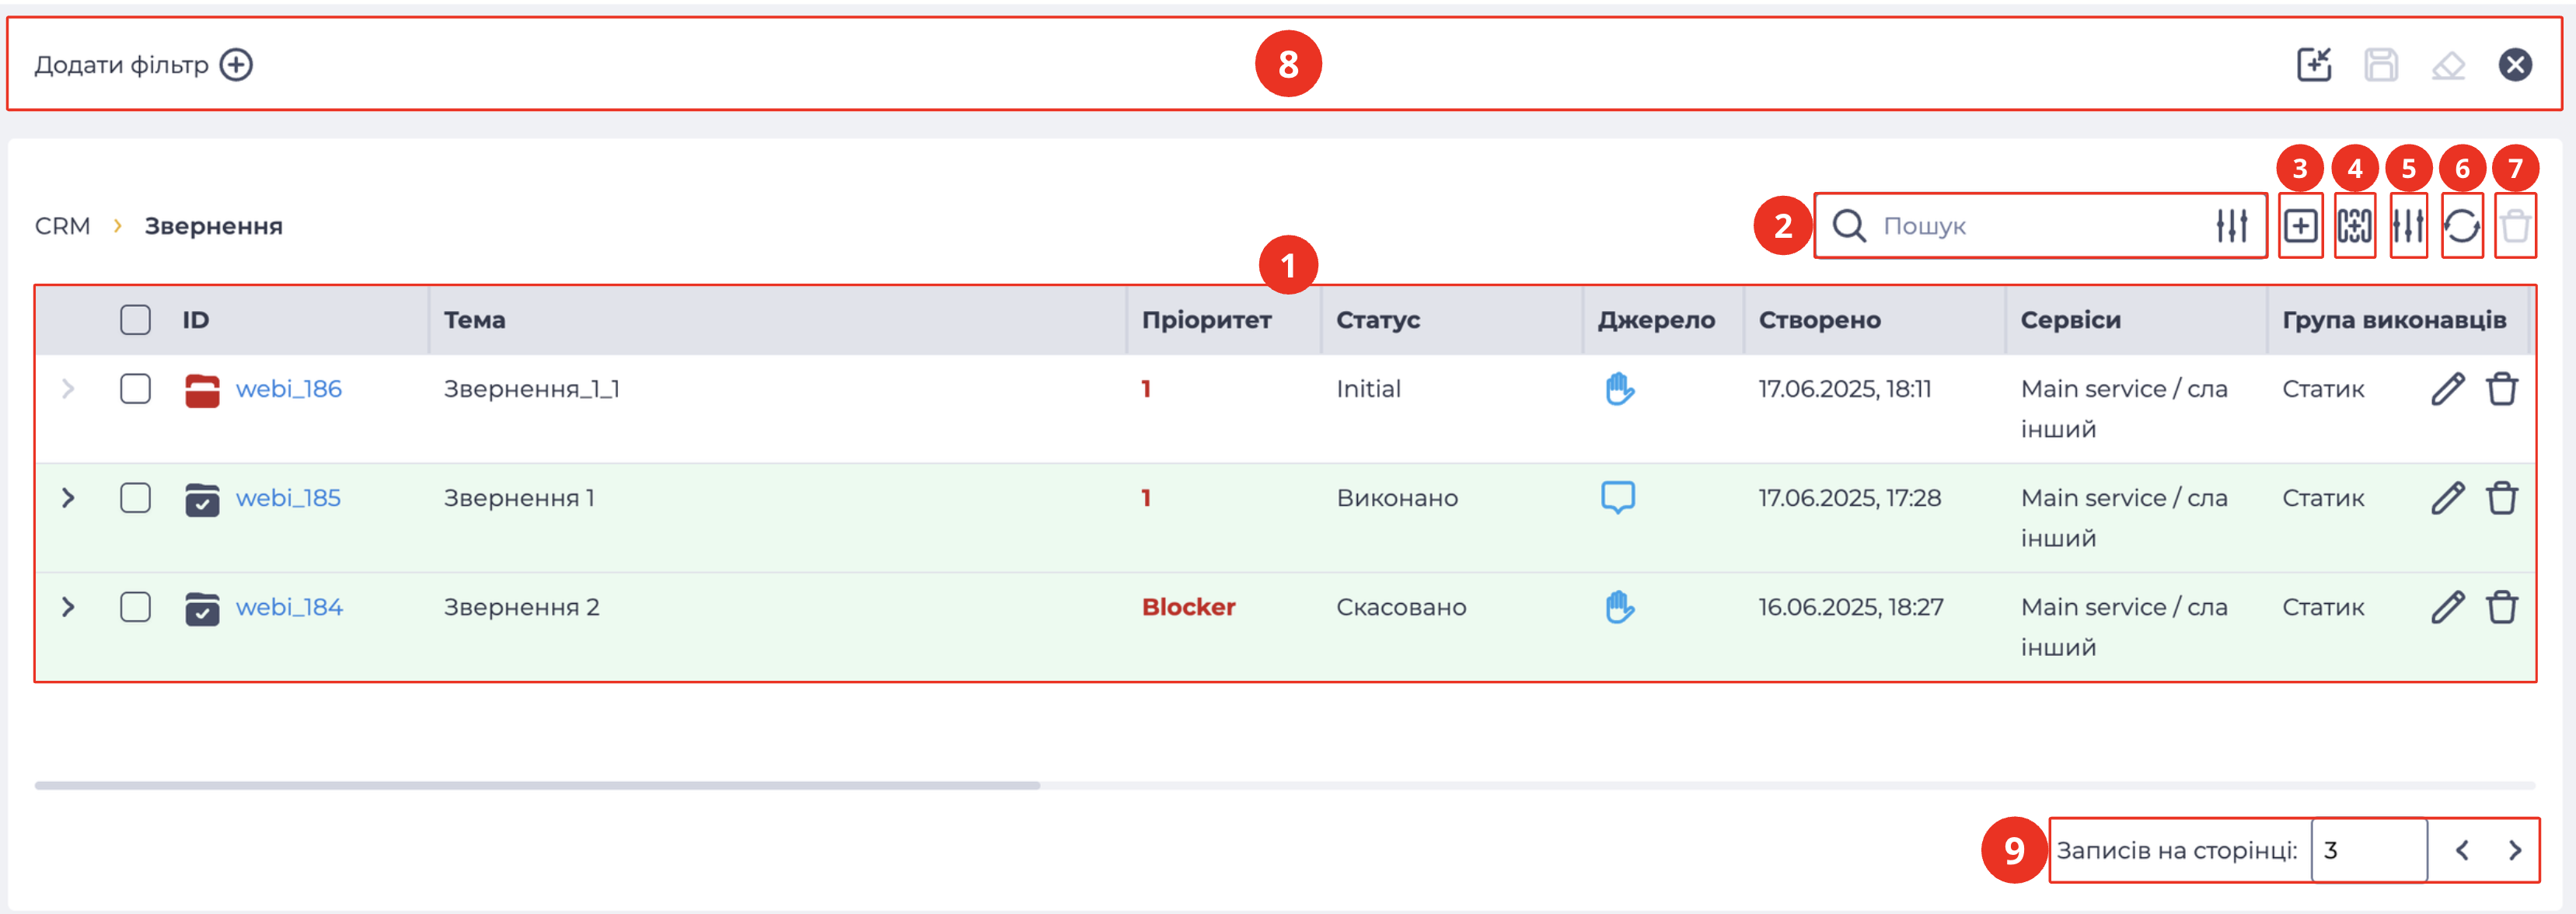Click the Скасовано status cell
The width and height of the screenshot is (2576, 914).
(x=1401, y=607)
